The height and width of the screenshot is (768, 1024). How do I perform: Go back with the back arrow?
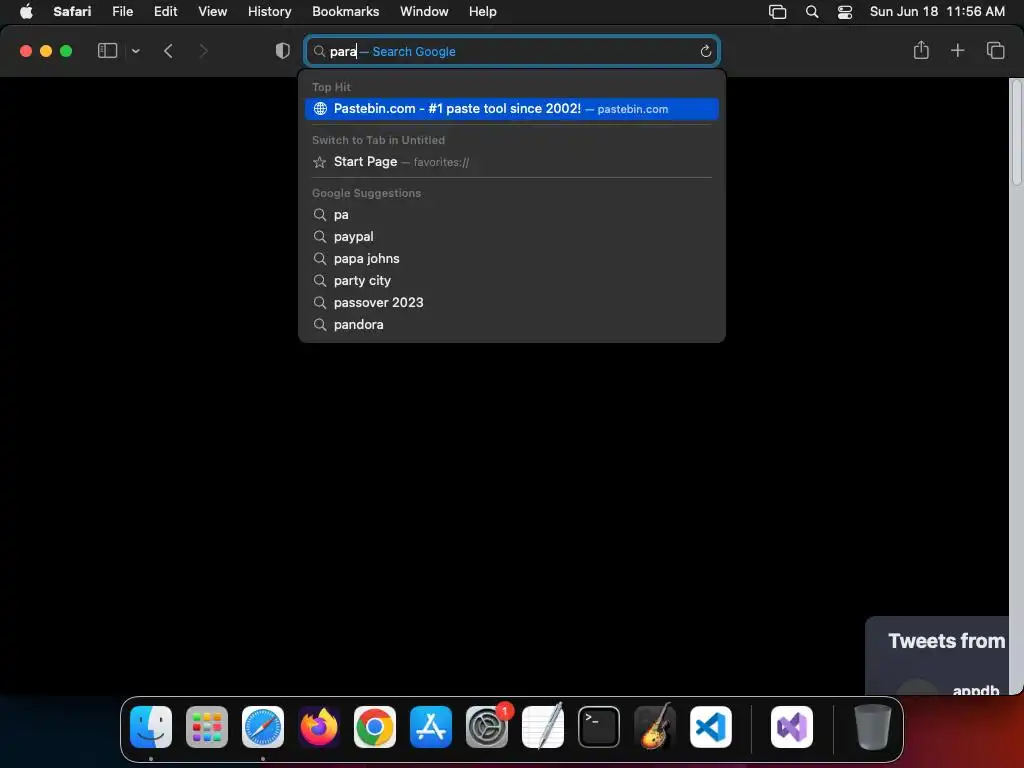[168, 51]
